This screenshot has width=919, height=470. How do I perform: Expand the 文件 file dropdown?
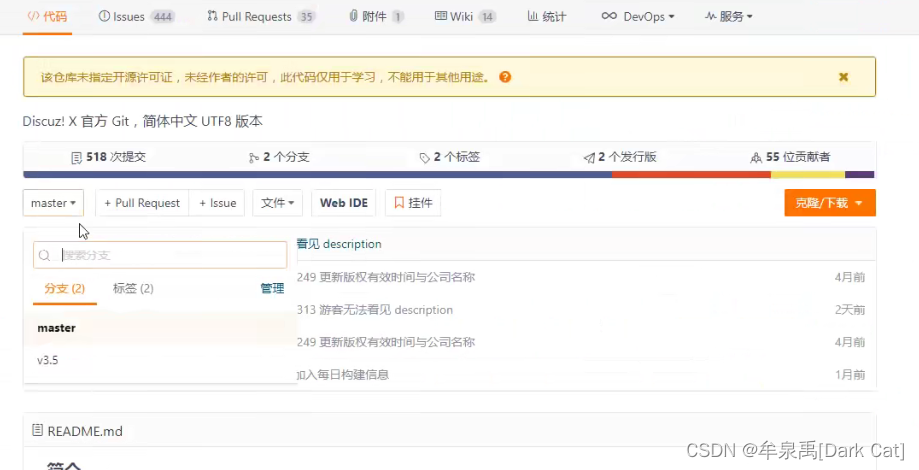(x=277, y=203)
